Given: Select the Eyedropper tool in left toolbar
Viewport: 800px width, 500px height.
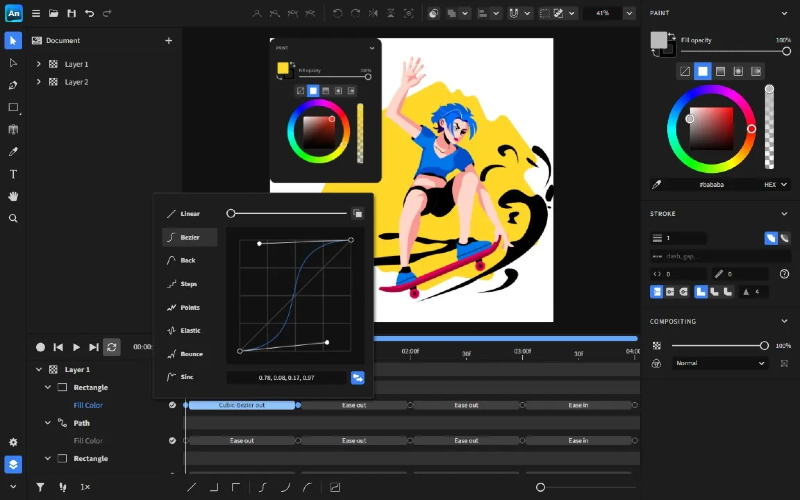Looking at the screenshot, I should point(13,152).
